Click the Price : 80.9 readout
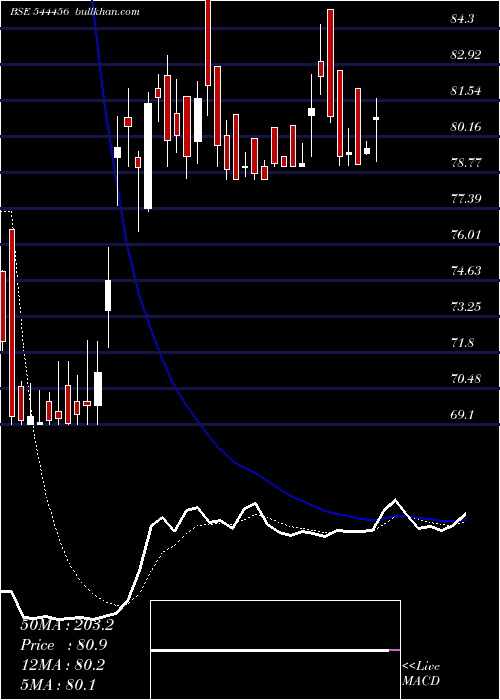The width and height of the screenshot is (500, 700). (64, 645)
